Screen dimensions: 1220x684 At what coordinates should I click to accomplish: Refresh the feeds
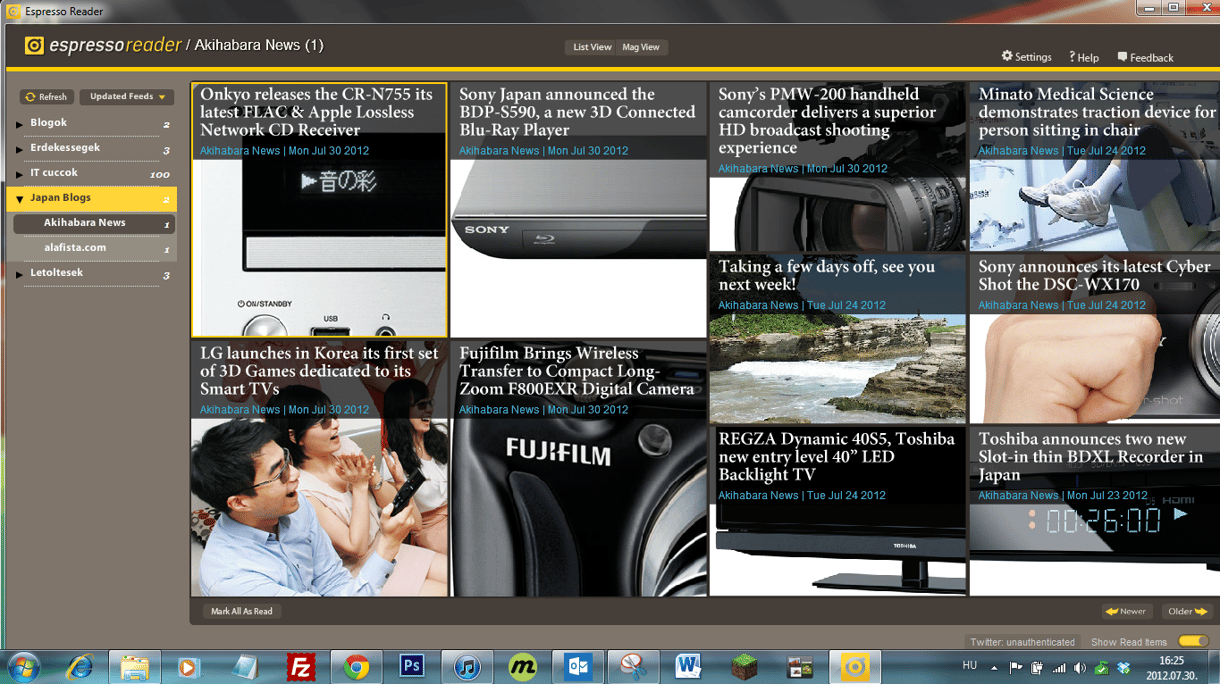[x=47, y=97]
